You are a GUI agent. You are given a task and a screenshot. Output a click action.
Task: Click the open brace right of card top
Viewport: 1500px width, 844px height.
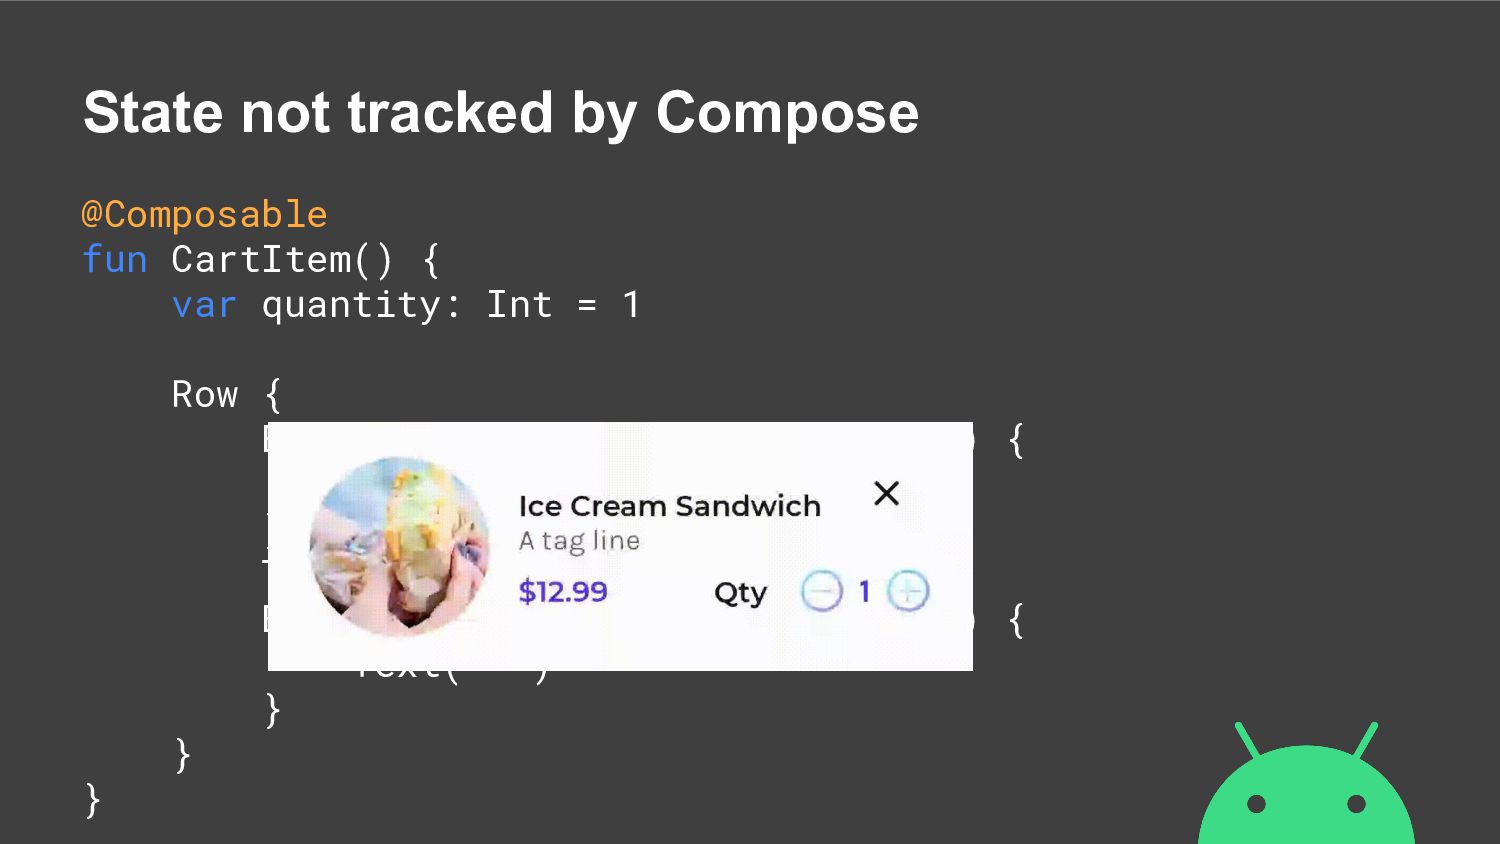1016,440
